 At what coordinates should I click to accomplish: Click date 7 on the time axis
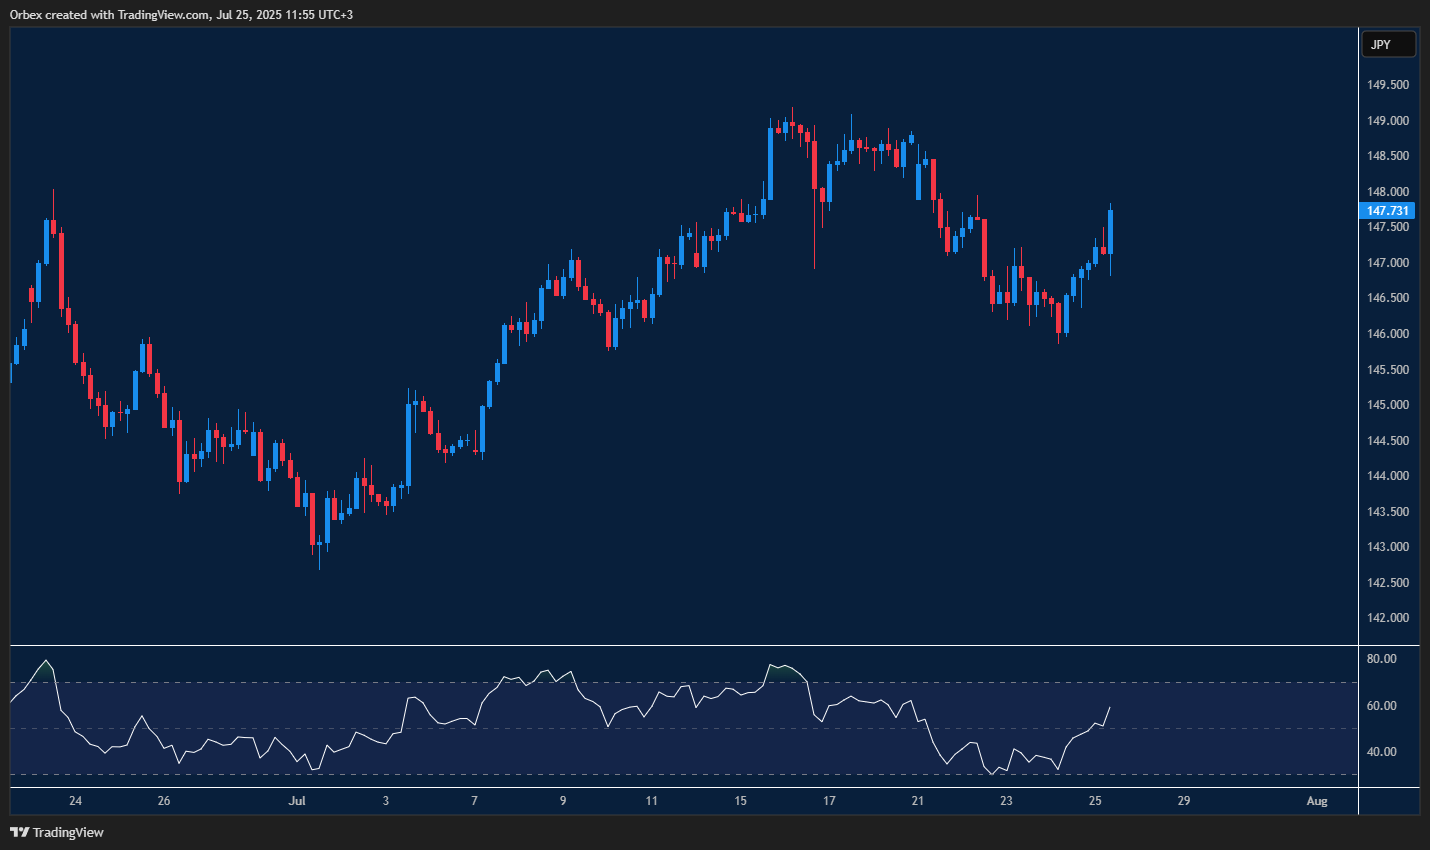474,801
